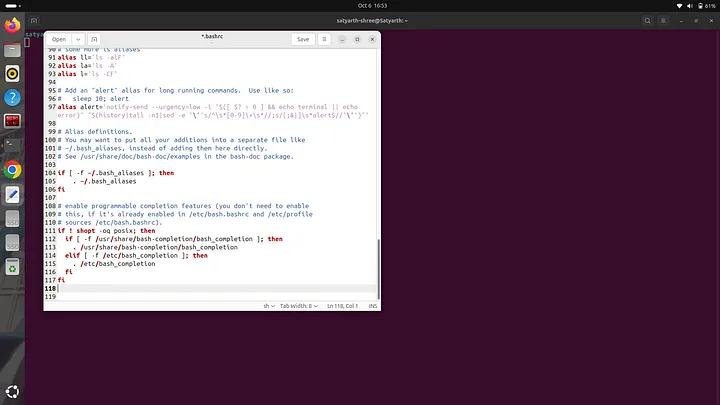
Task: Open the Terminal hamburger menu
Action: click(x=663, y=21)
